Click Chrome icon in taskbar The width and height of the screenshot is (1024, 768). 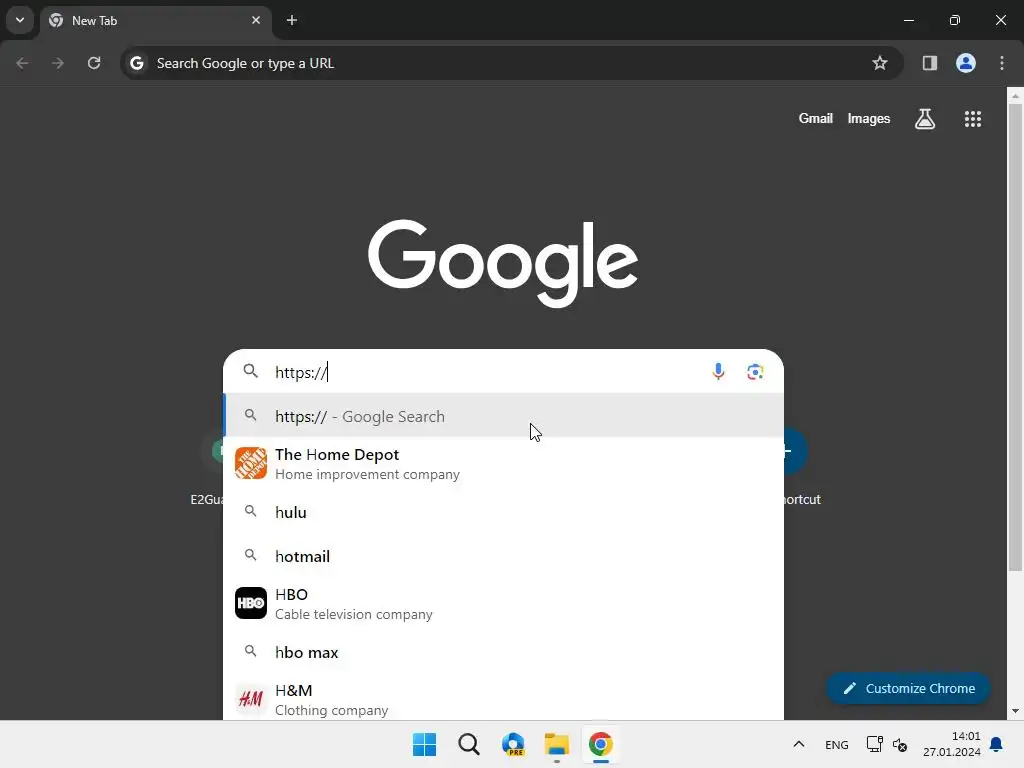600,744
